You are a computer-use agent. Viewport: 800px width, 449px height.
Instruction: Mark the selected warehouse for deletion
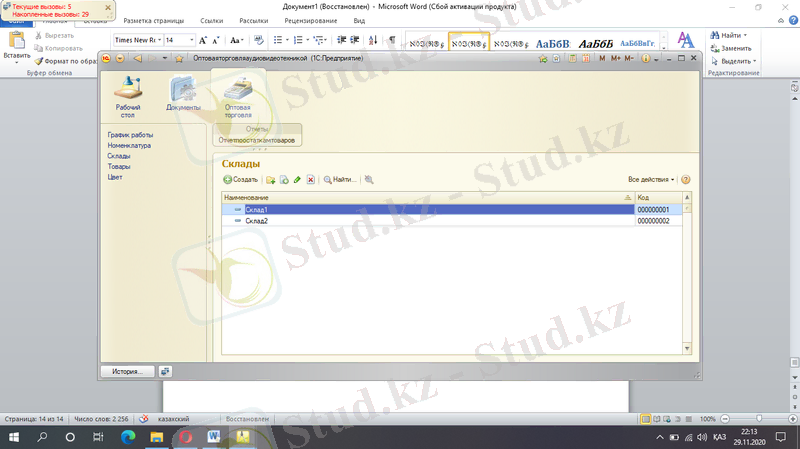click(x=310, y=180)
